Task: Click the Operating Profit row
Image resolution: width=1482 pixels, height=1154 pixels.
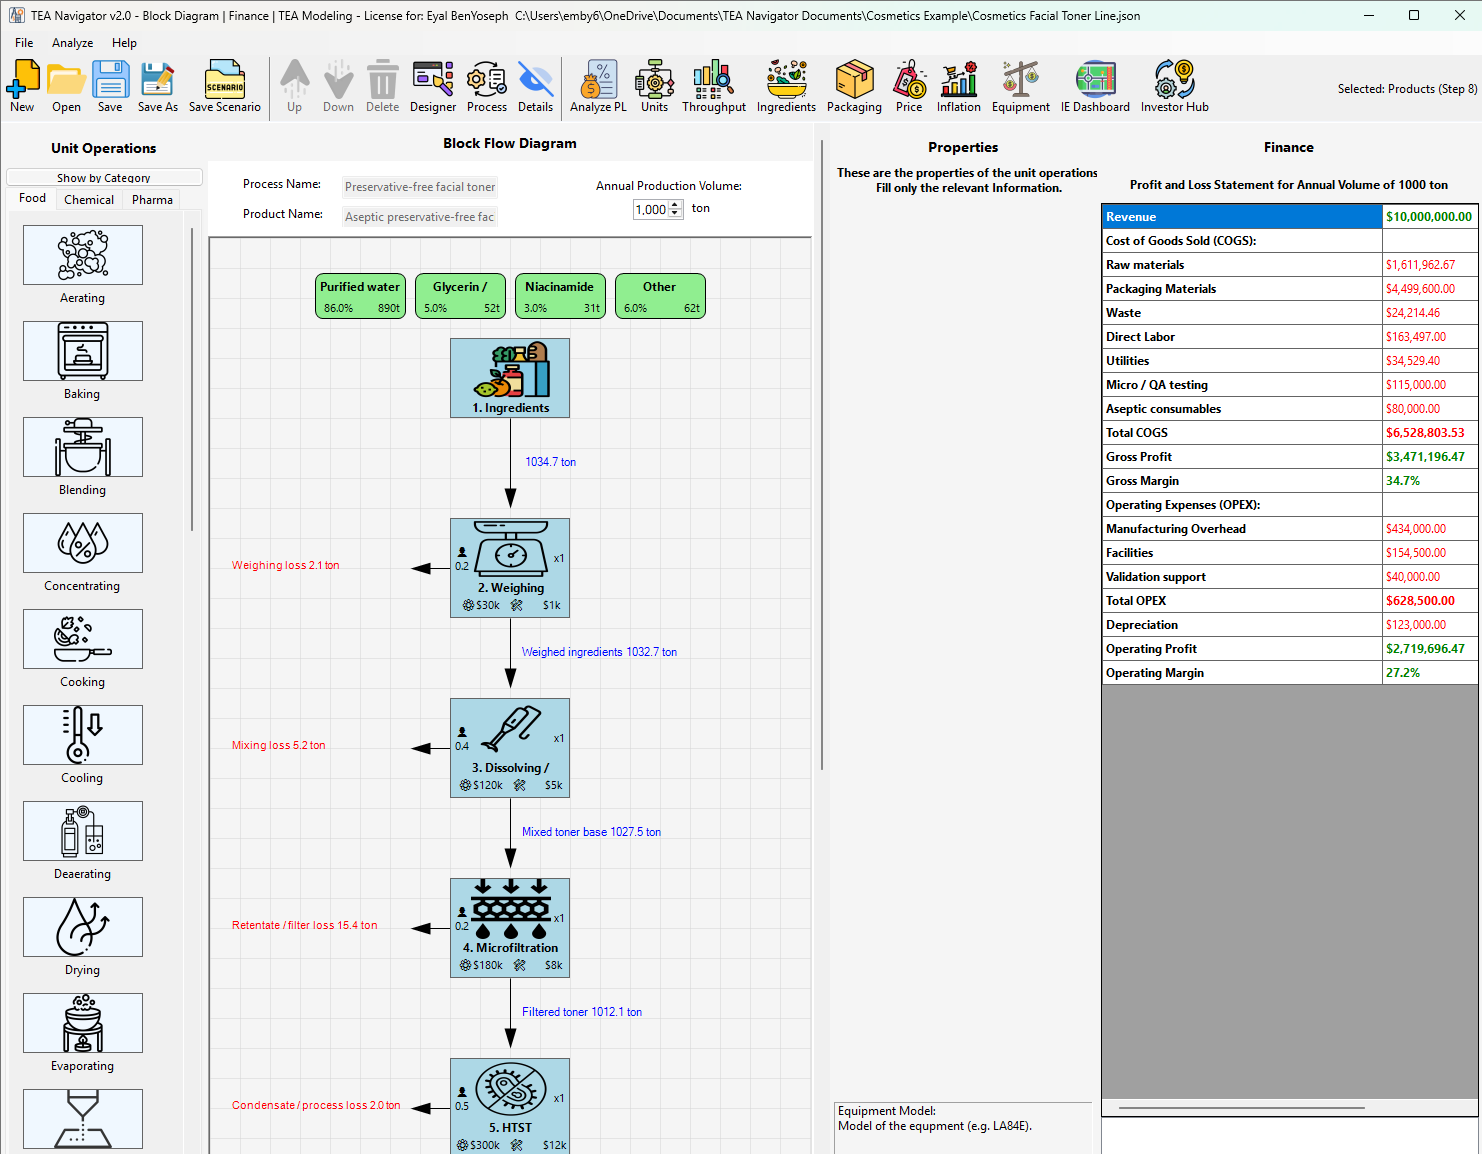Action: tap(1290, 649)
